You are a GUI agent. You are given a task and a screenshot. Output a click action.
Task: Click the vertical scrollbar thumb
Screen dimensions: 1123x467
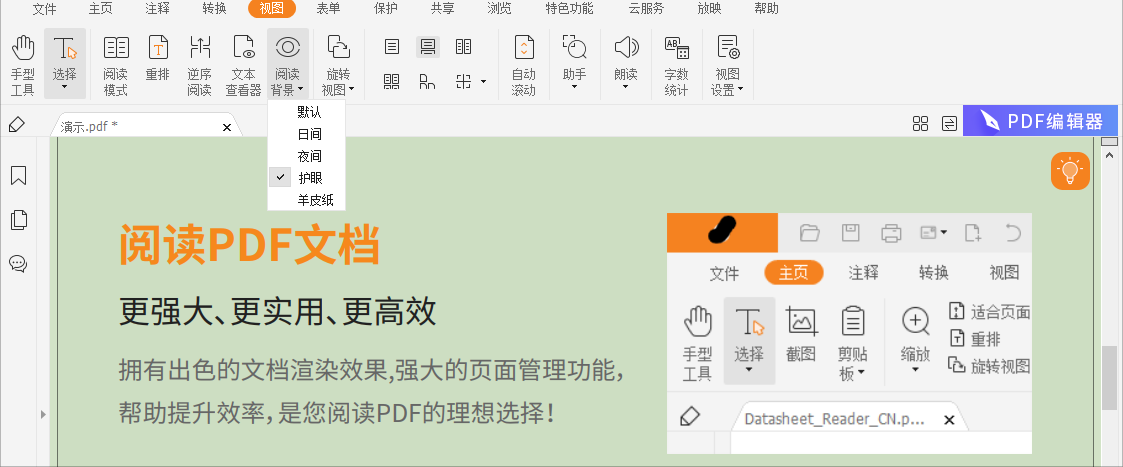click(1109, 377)
